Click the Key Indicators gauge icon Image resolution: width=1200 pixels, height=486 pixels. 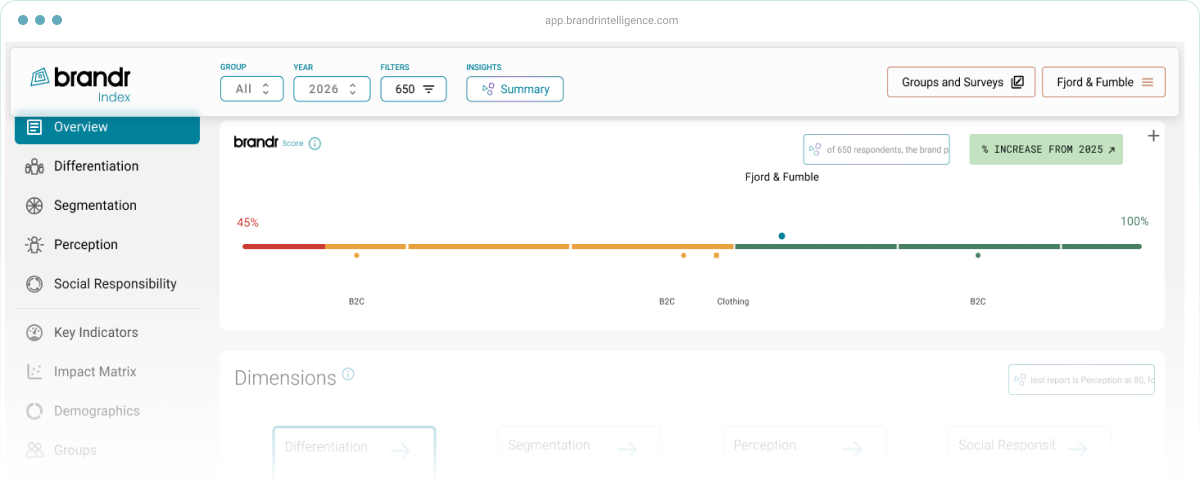coord(34,332)
